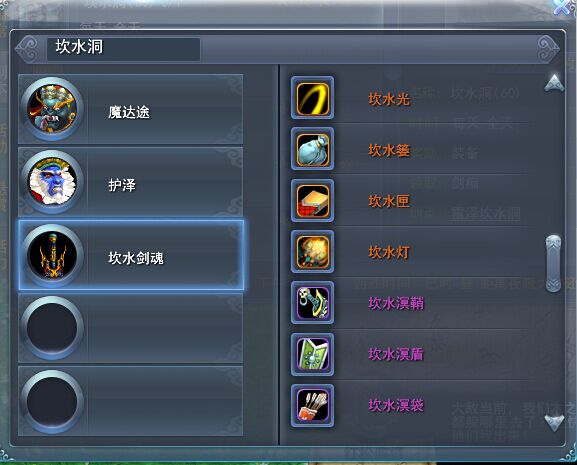This screenshot has width=577, height=465.
Task: Click the down arrow of the loot list
Action: click(554, 423)
